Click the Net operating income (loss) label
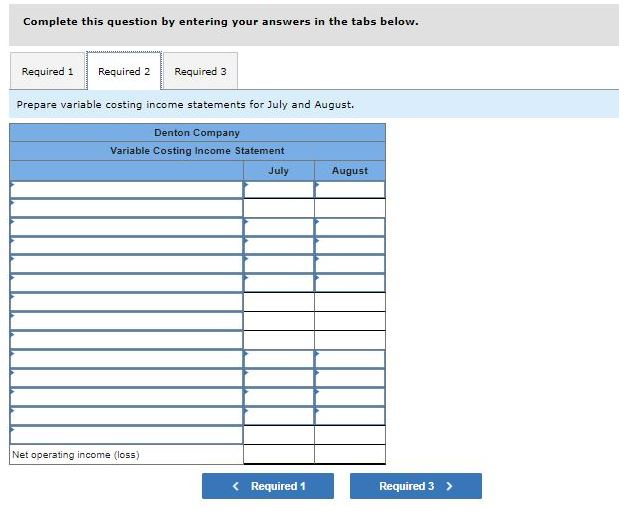 (x=76, y=455)
